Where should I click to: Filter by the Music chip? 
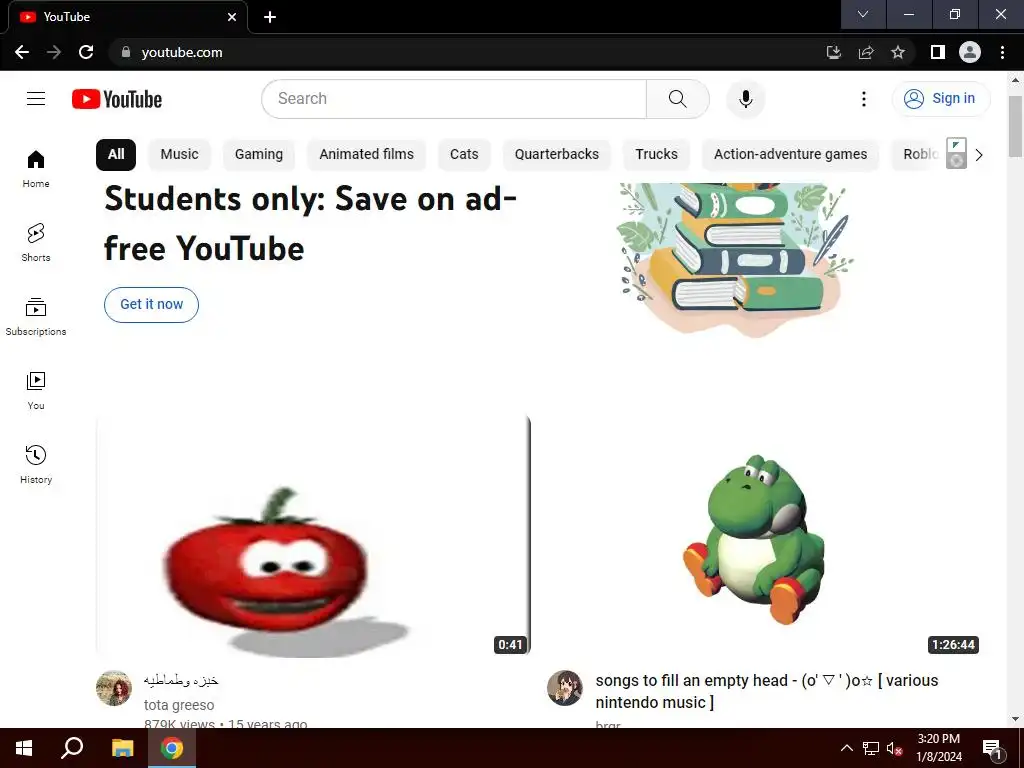click(x=180, y=155)
